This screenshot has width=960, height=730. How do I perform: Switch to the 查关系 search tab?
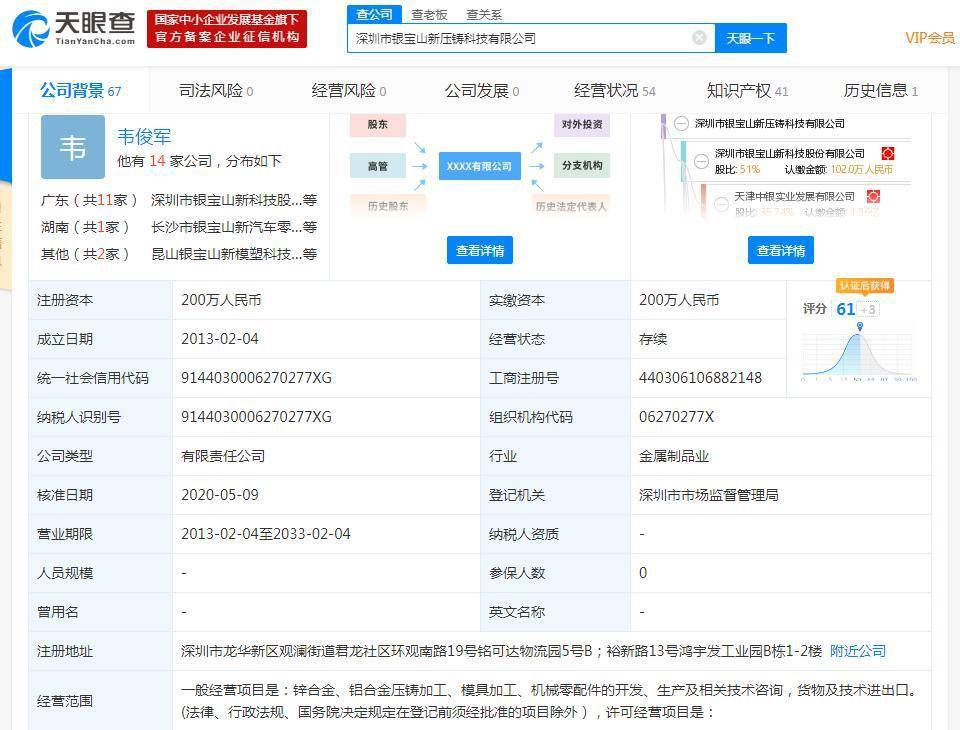pos(484,14)
